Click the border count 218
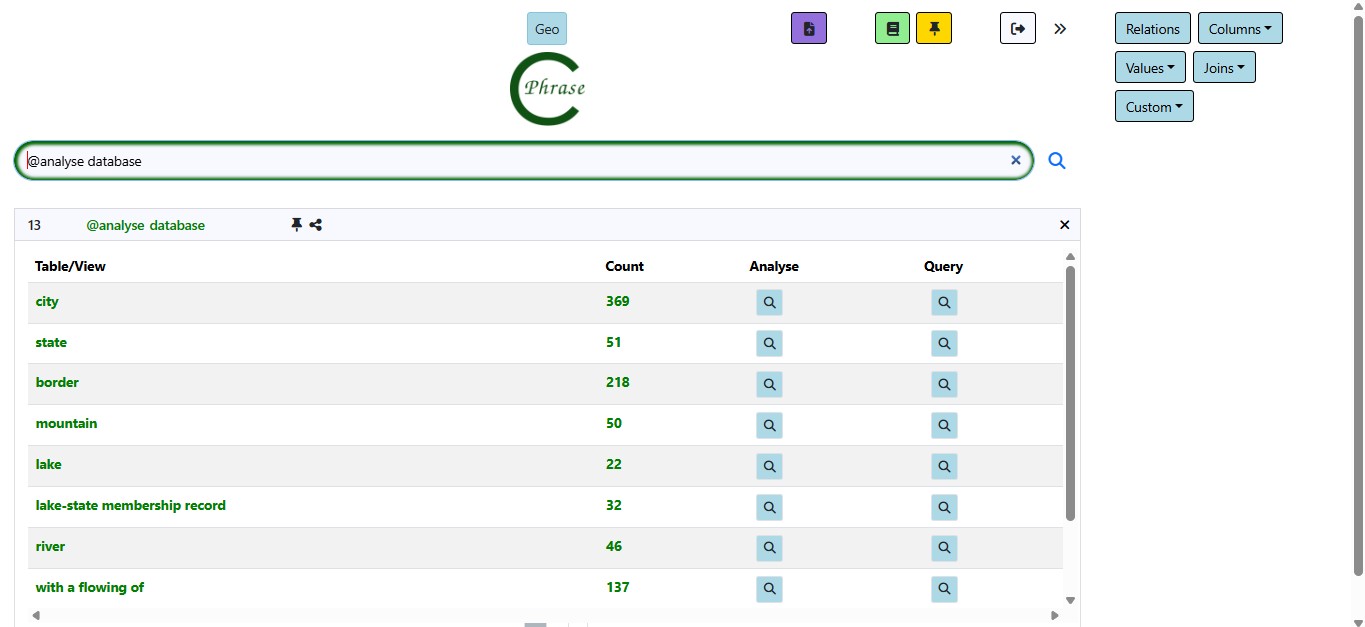The width and height of the screenshot is (1365, 627). 617,383
